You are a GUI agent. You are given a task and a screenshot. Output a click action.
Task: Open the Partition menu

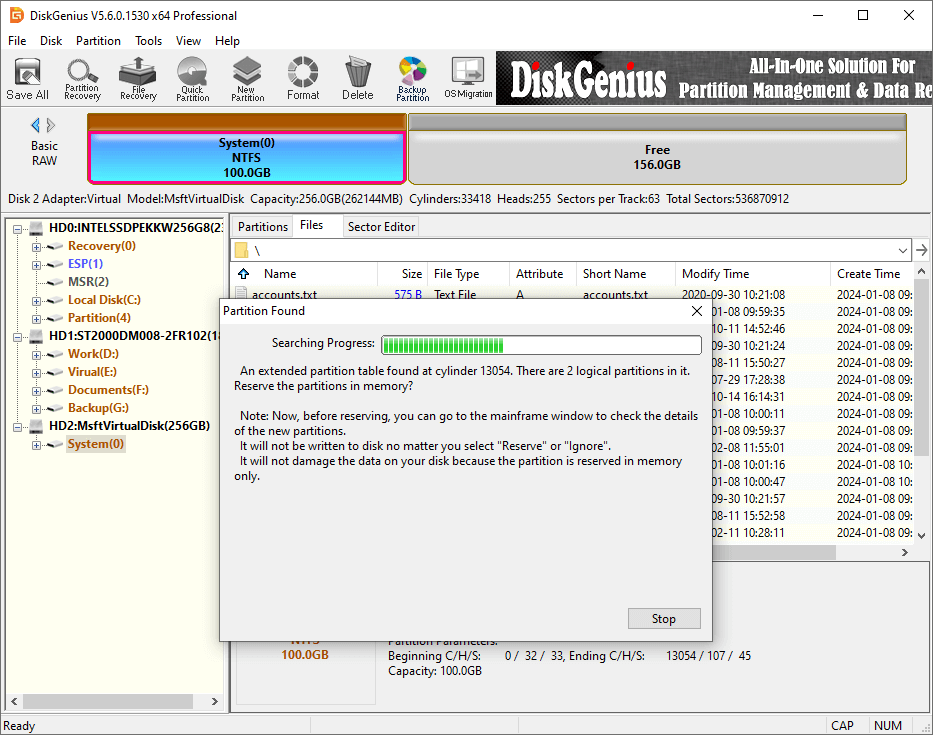98,41
